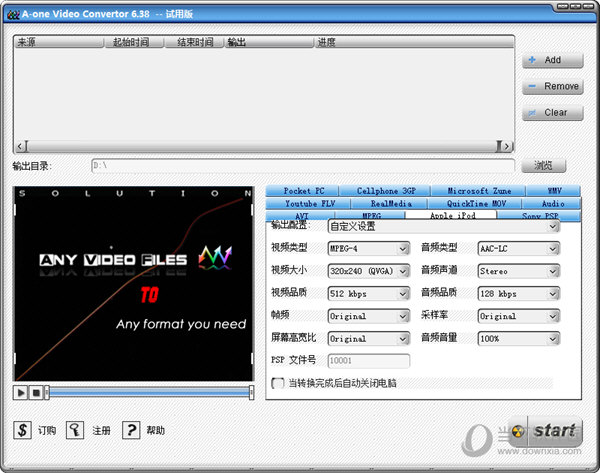Screen dimensions: 600x473
Task: Open the 视频类型 MPEG-4 dropdown
Action: 403,249
